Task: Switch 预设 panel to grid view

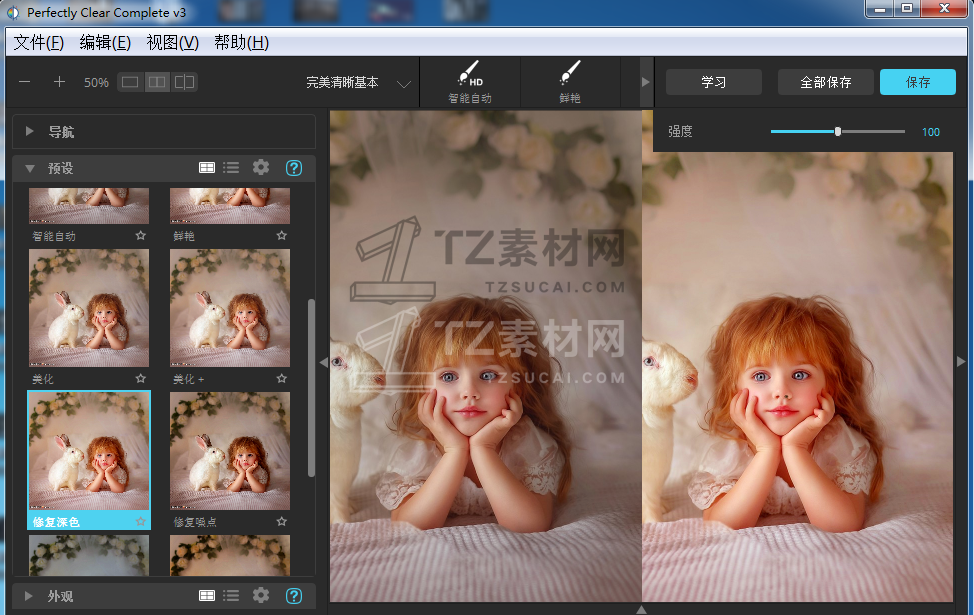Action: click(x=207, y=168)
